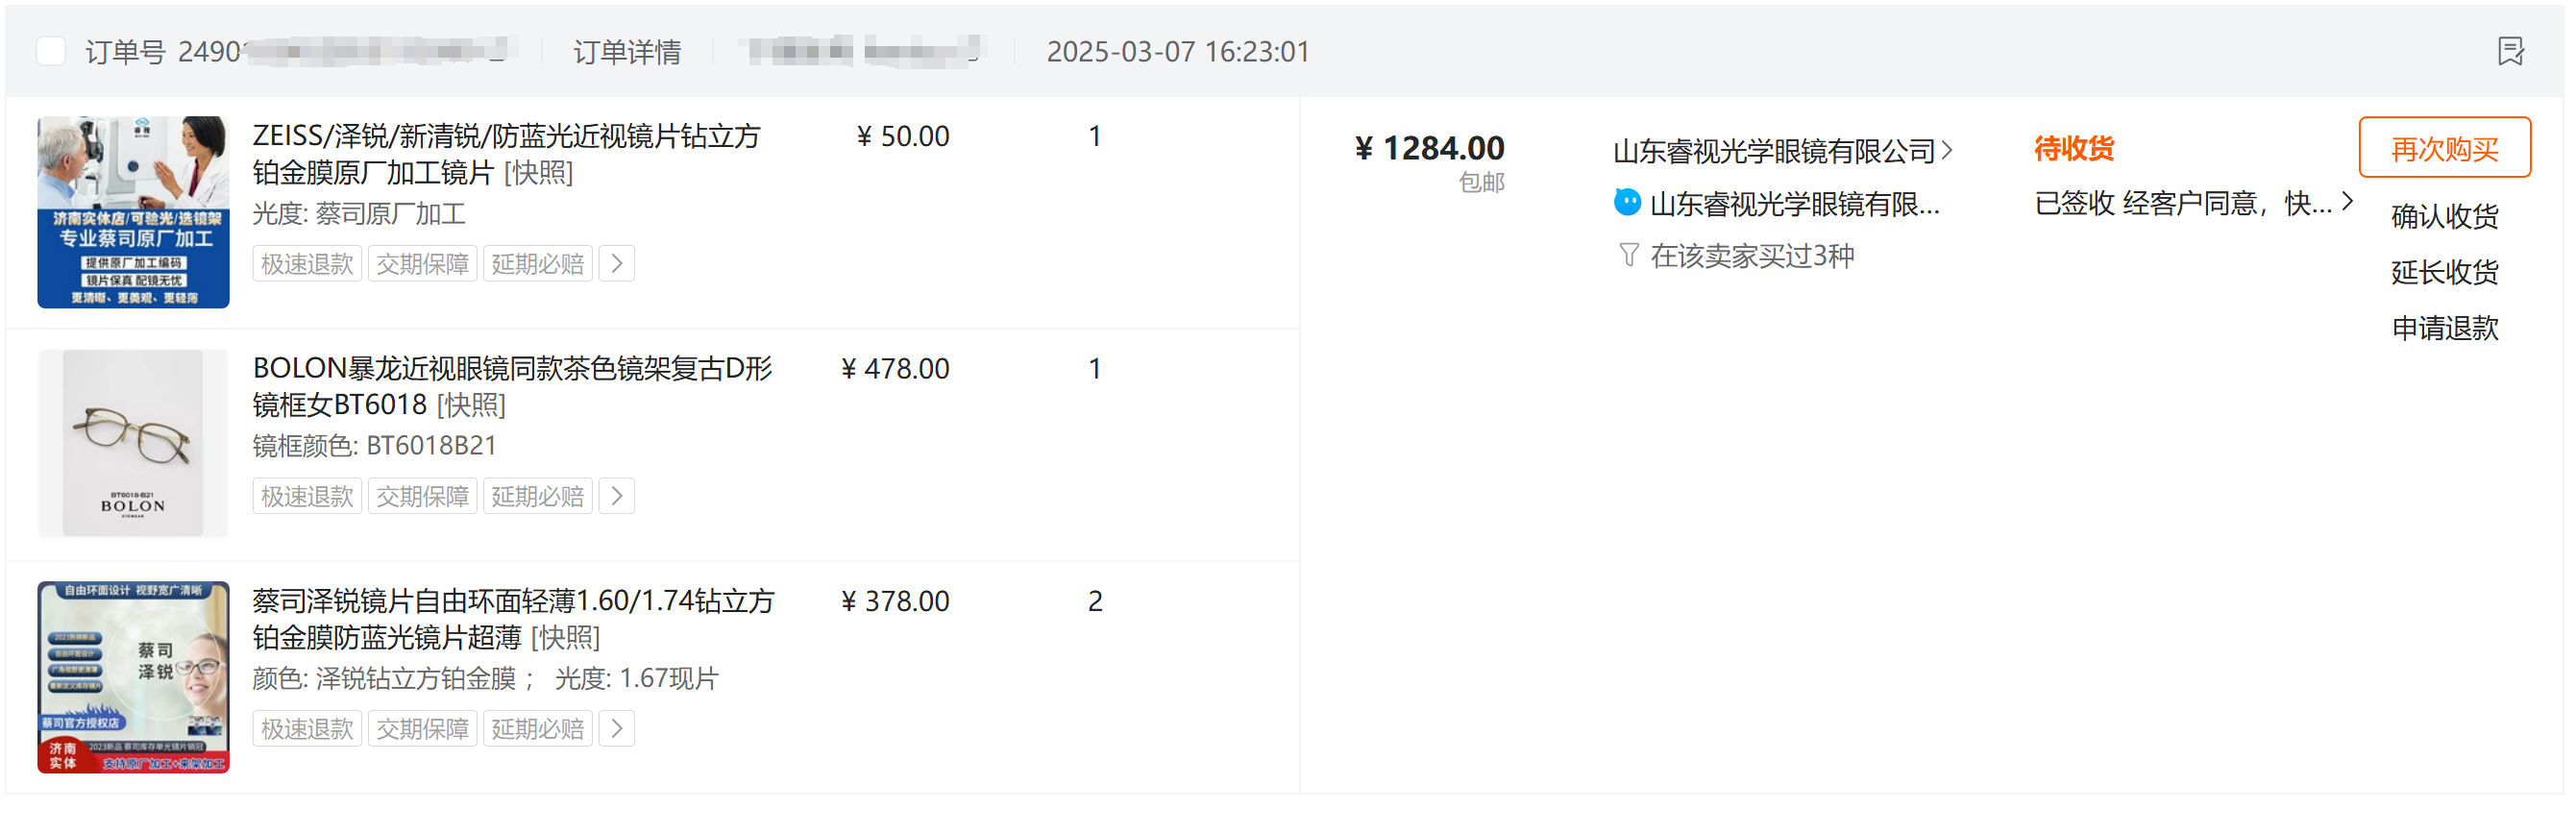The width and height of the screenshot is (2576, 833).
Task: Open logistics details arrow next to 已签收
Action: 2347,201
